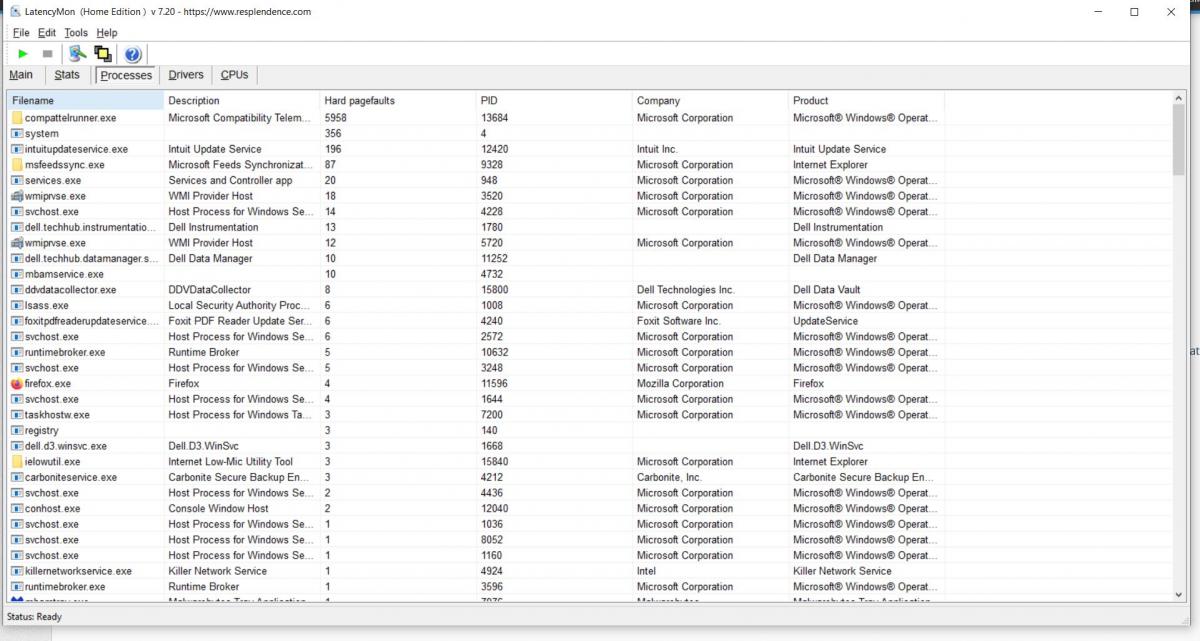
Task: Click 'Local Security Authority Proc...' description
Action: 241,306
